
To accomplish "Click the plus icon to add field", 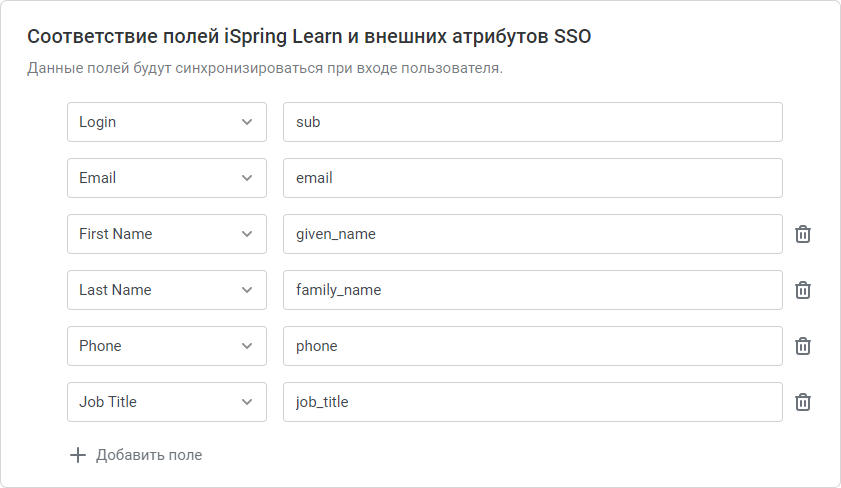I will click(x=78, y=455).
